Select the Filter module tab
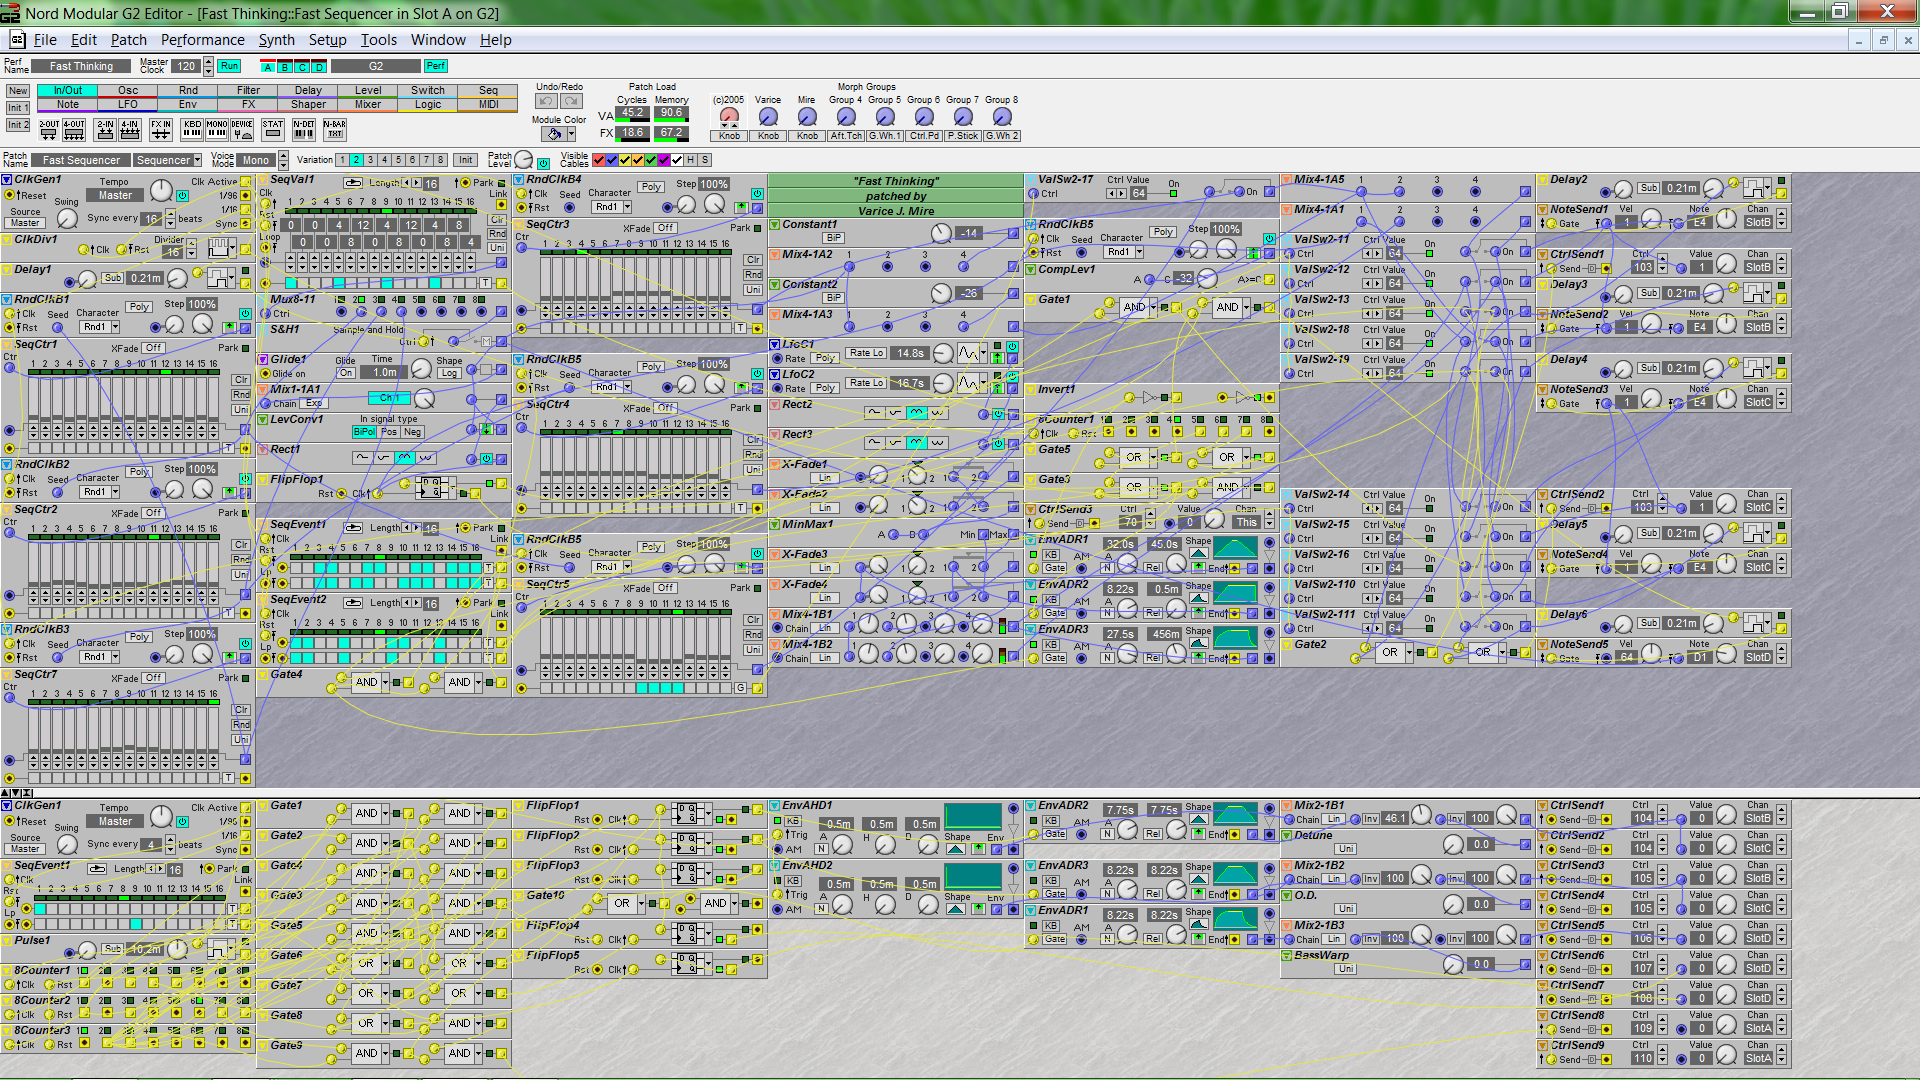The image size is (1923, 1080). click(248, 90)
